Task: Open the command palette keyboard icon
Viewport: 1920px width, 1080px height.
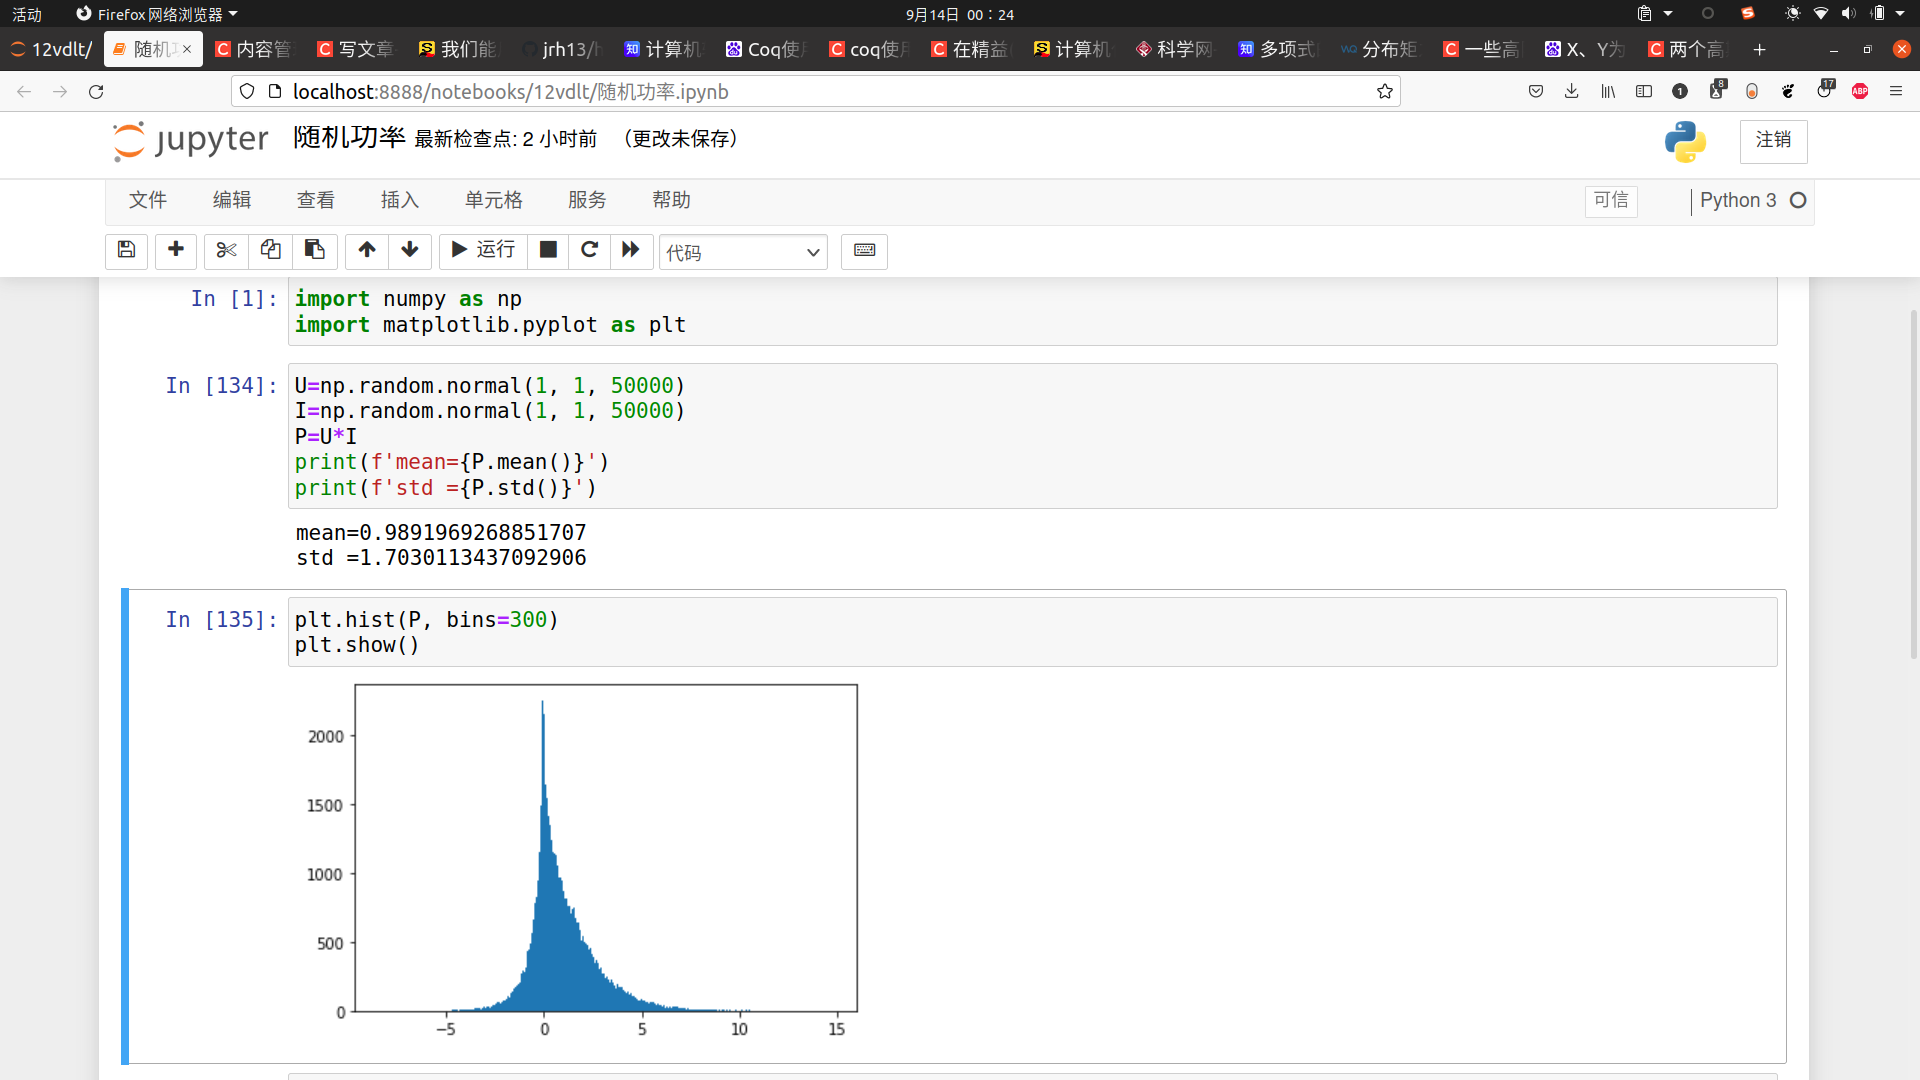Action: coord(864,250)
